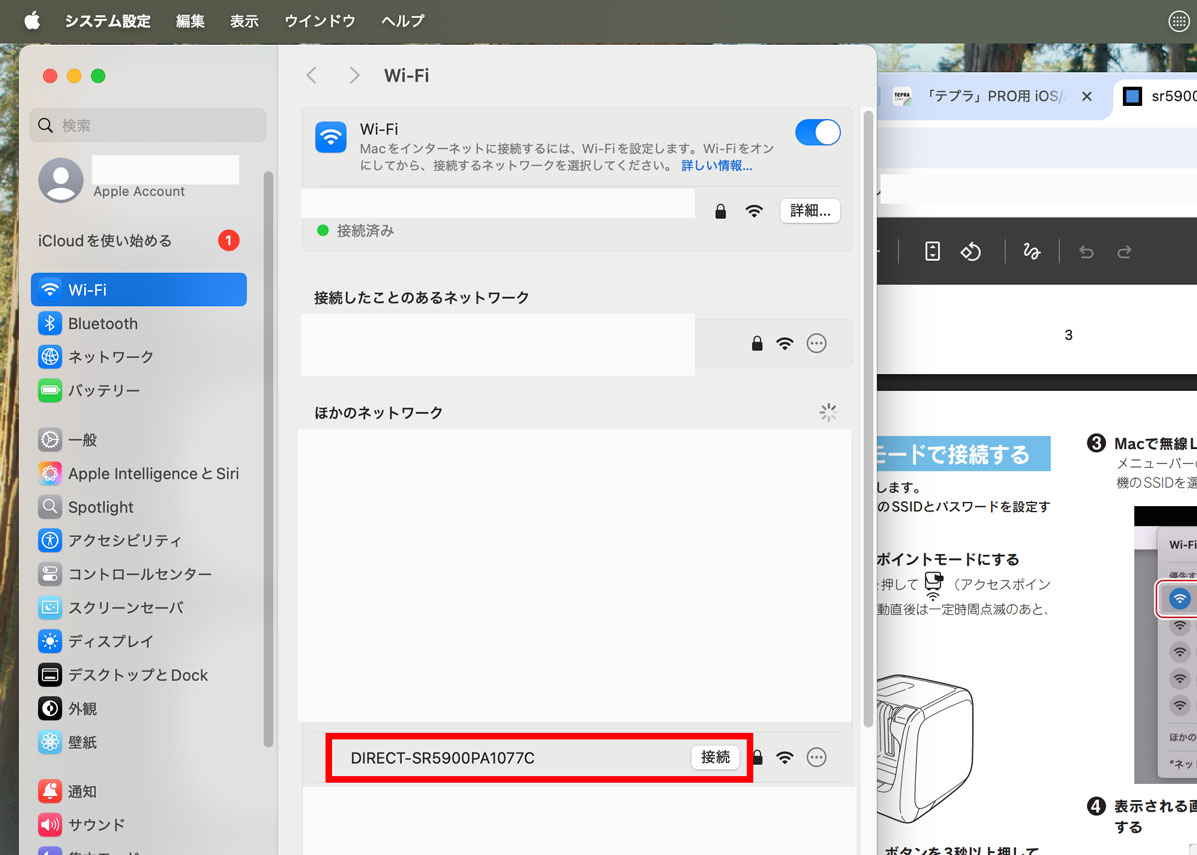
Task: Click the fit page icon in PDF viewer
Action: [x=932, y=251]
